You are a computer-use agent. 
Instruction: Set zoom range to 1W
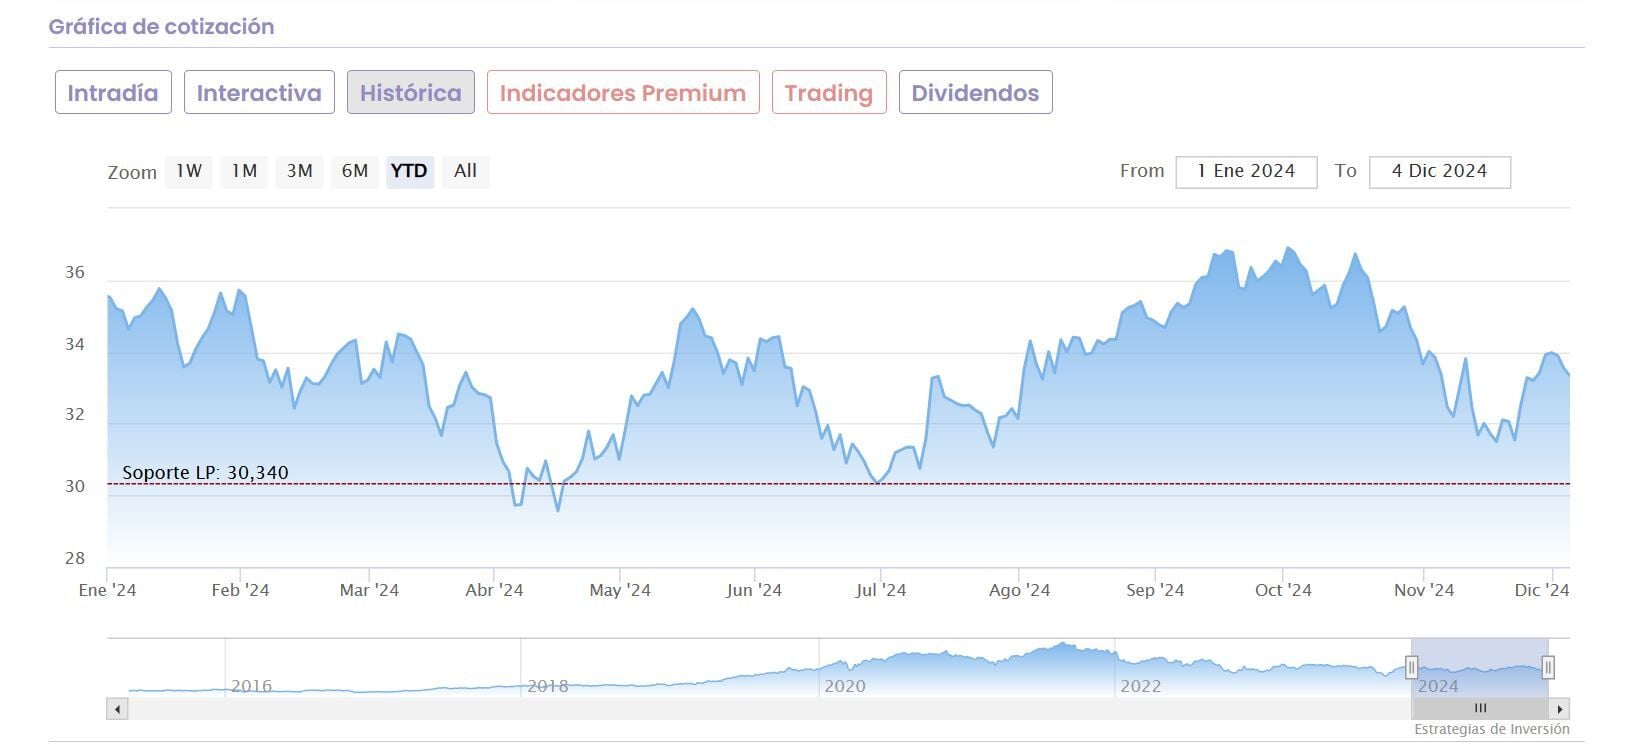(x=189, y=171)
